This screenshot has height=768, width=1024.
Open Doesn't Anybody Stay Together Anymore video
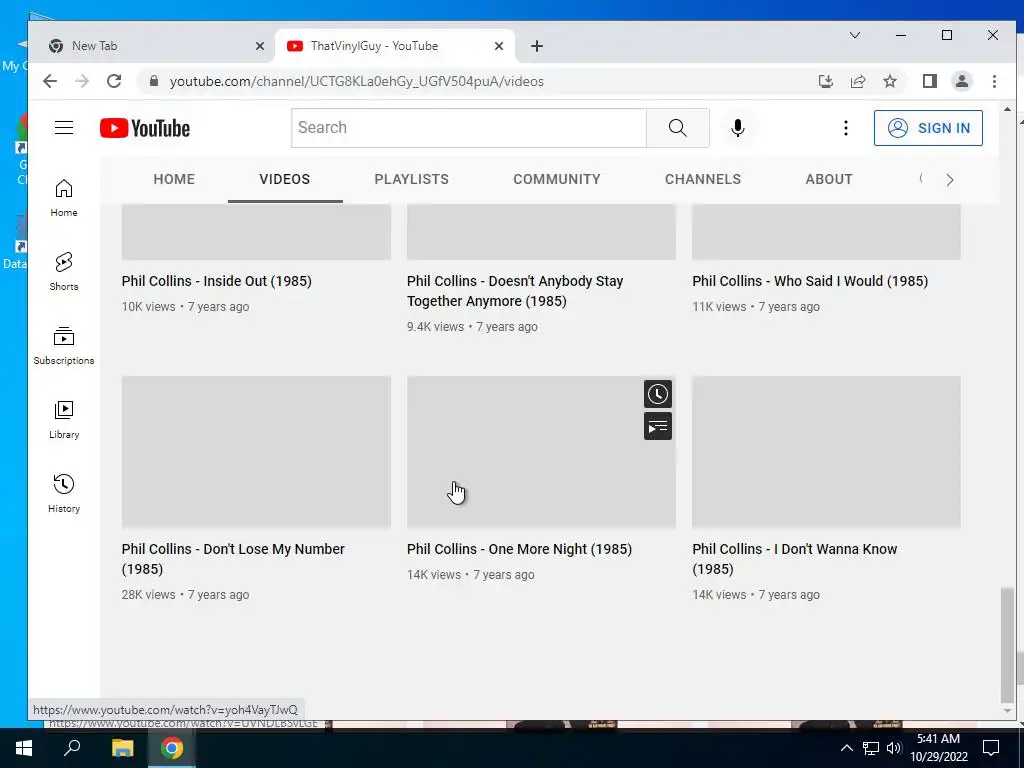pyautogui.click(x=515, y=291)
